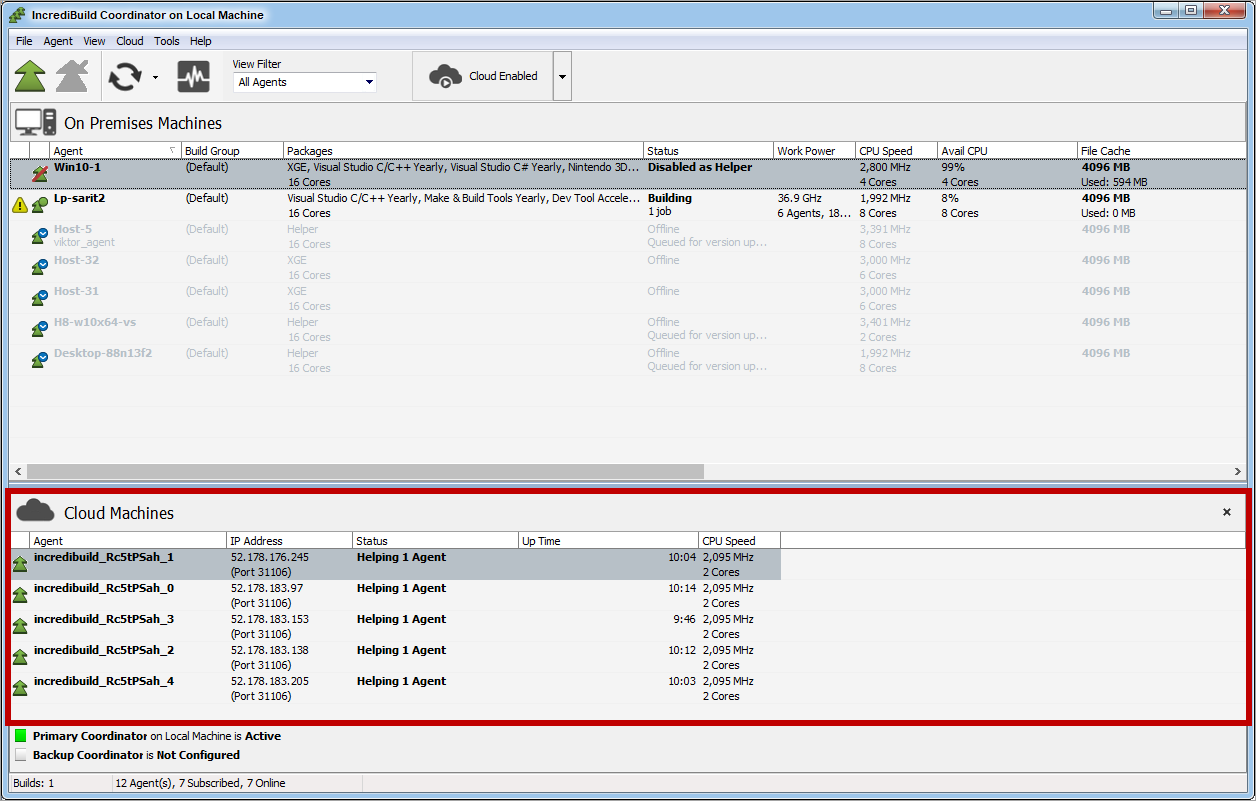Image resolution: width=1256 pixels, height=801 pixels.
Task: Sort cloud machines by CPU Speed header
Action: tap(739, 540)
